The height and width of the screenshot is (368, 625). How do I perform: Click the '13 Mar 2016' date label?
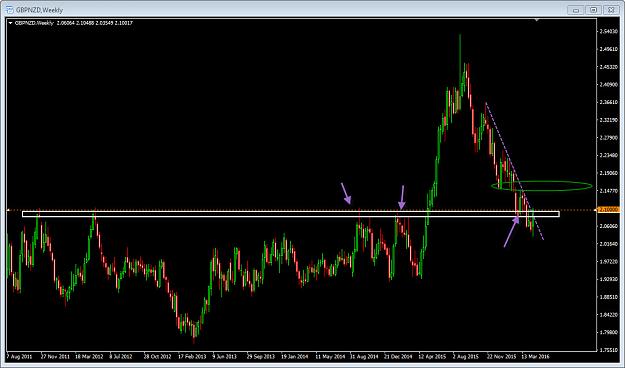pos(535,356)
